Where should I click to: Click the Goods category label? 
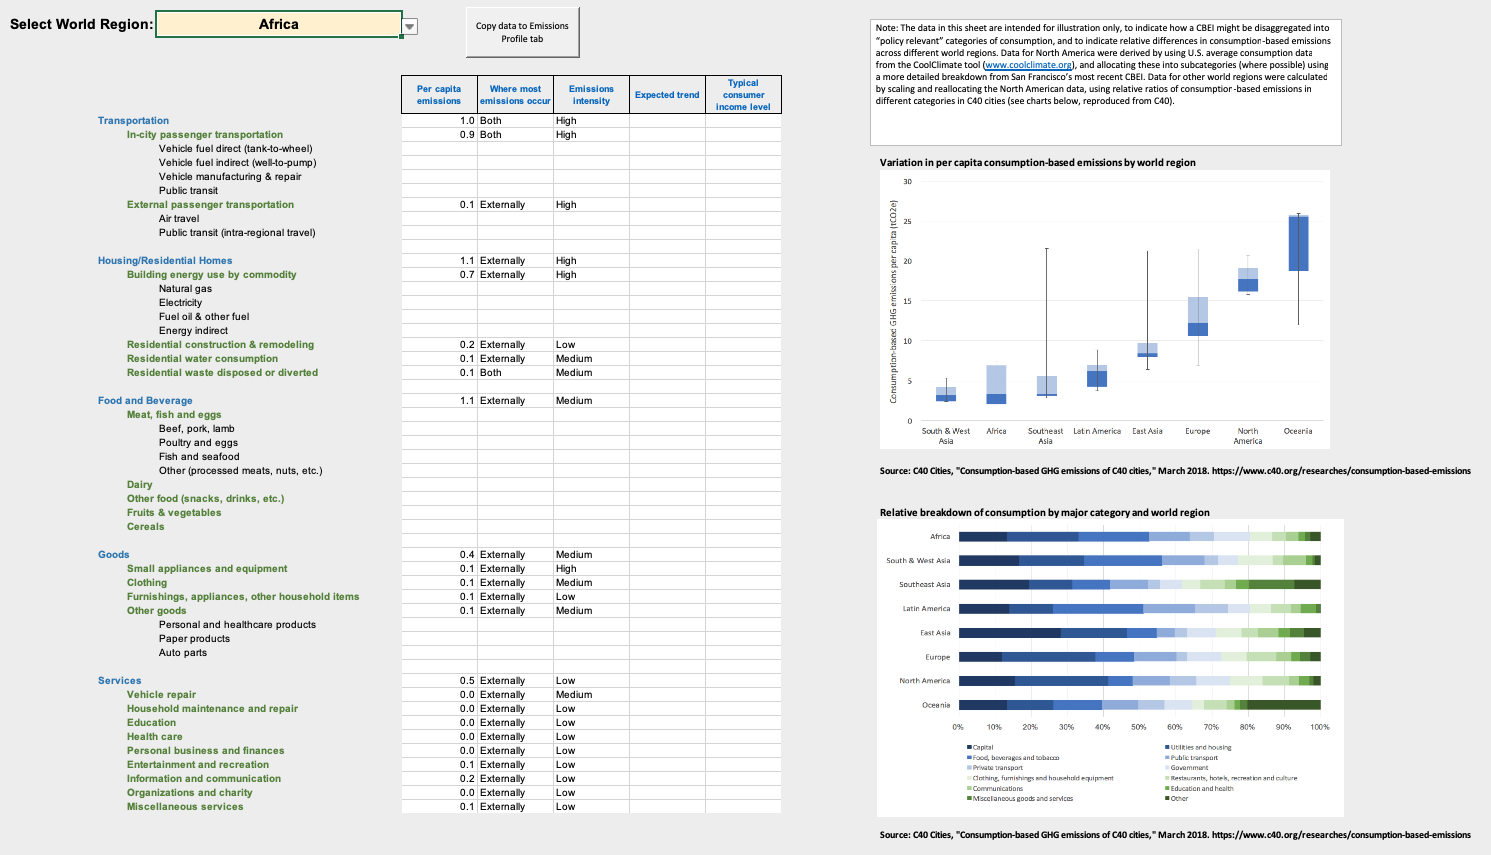coord(114,554)
